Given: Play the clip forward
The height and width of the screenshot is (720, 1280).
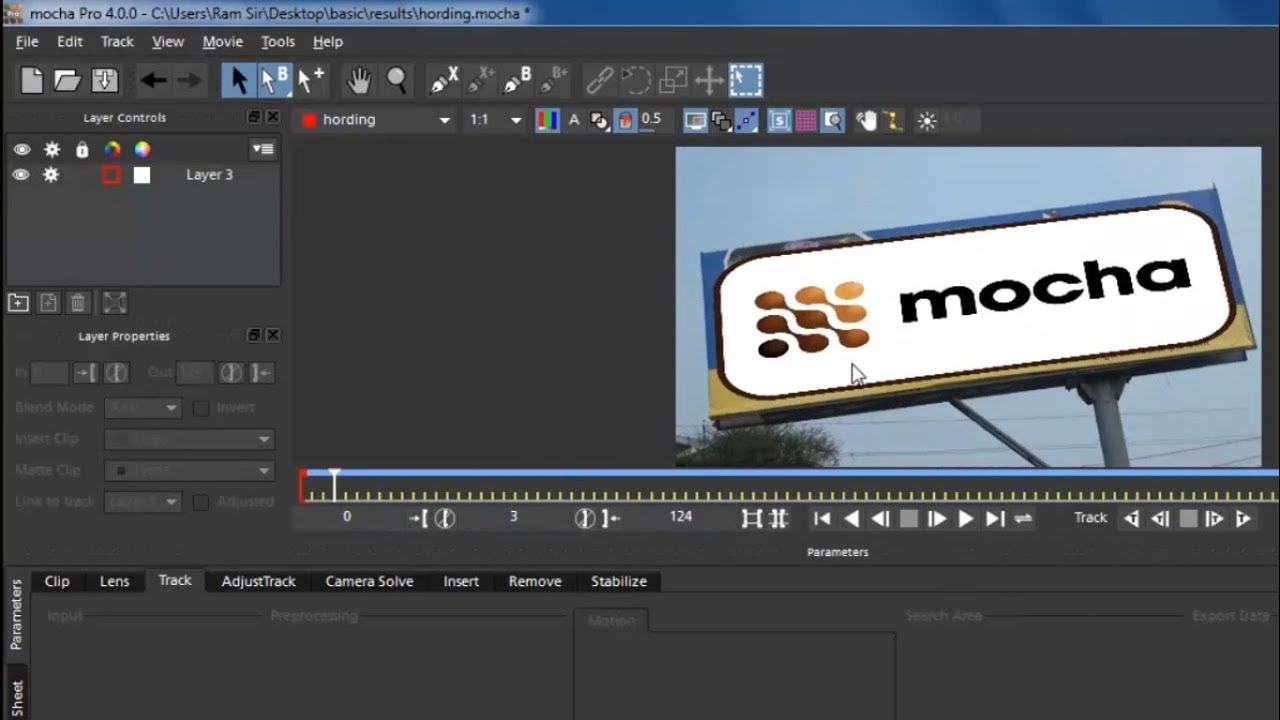Looking at the screenshot, I should click(x=966, y=518).
